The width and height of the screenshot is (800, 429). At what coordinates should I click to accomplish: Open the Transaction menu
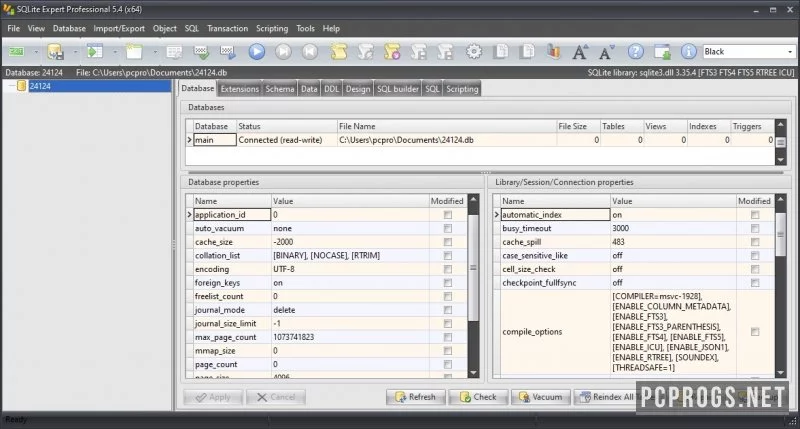click(x=228, y=29)
